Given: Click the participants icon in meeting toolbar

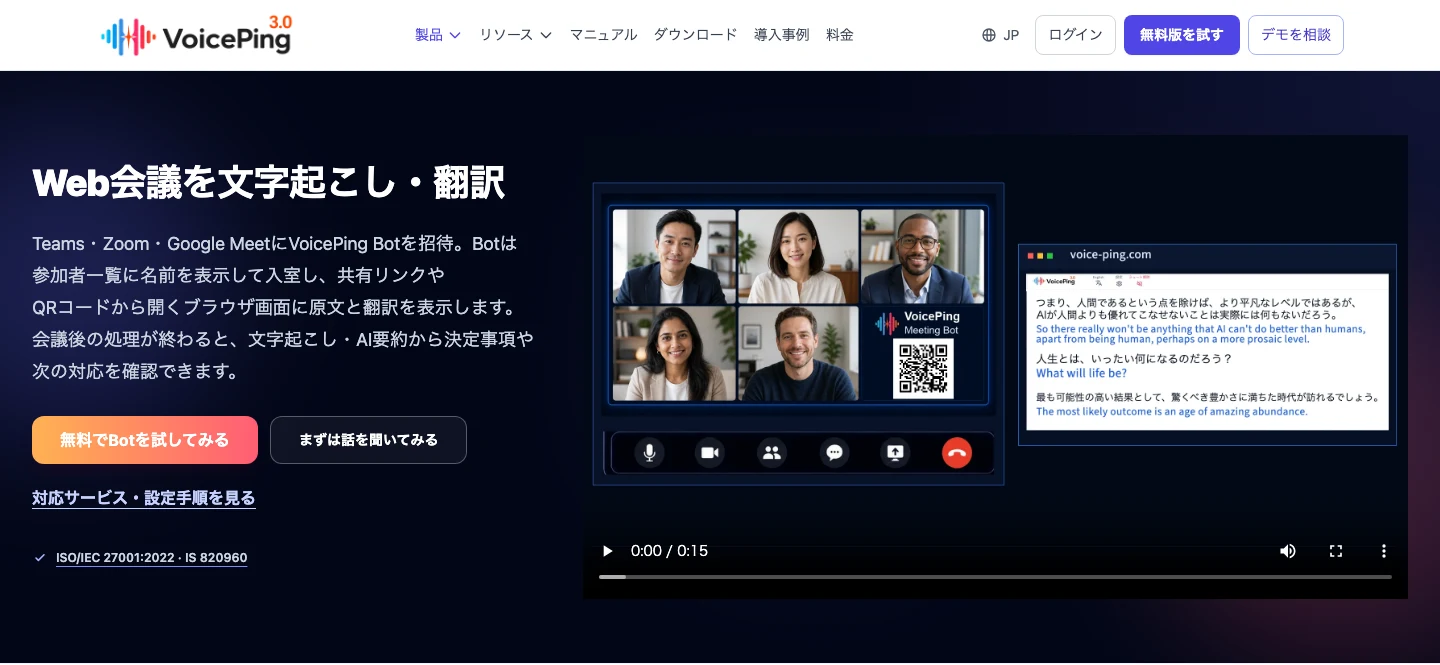Looking at the screenshot, I should pyautogui.click(x=772, y=453).
